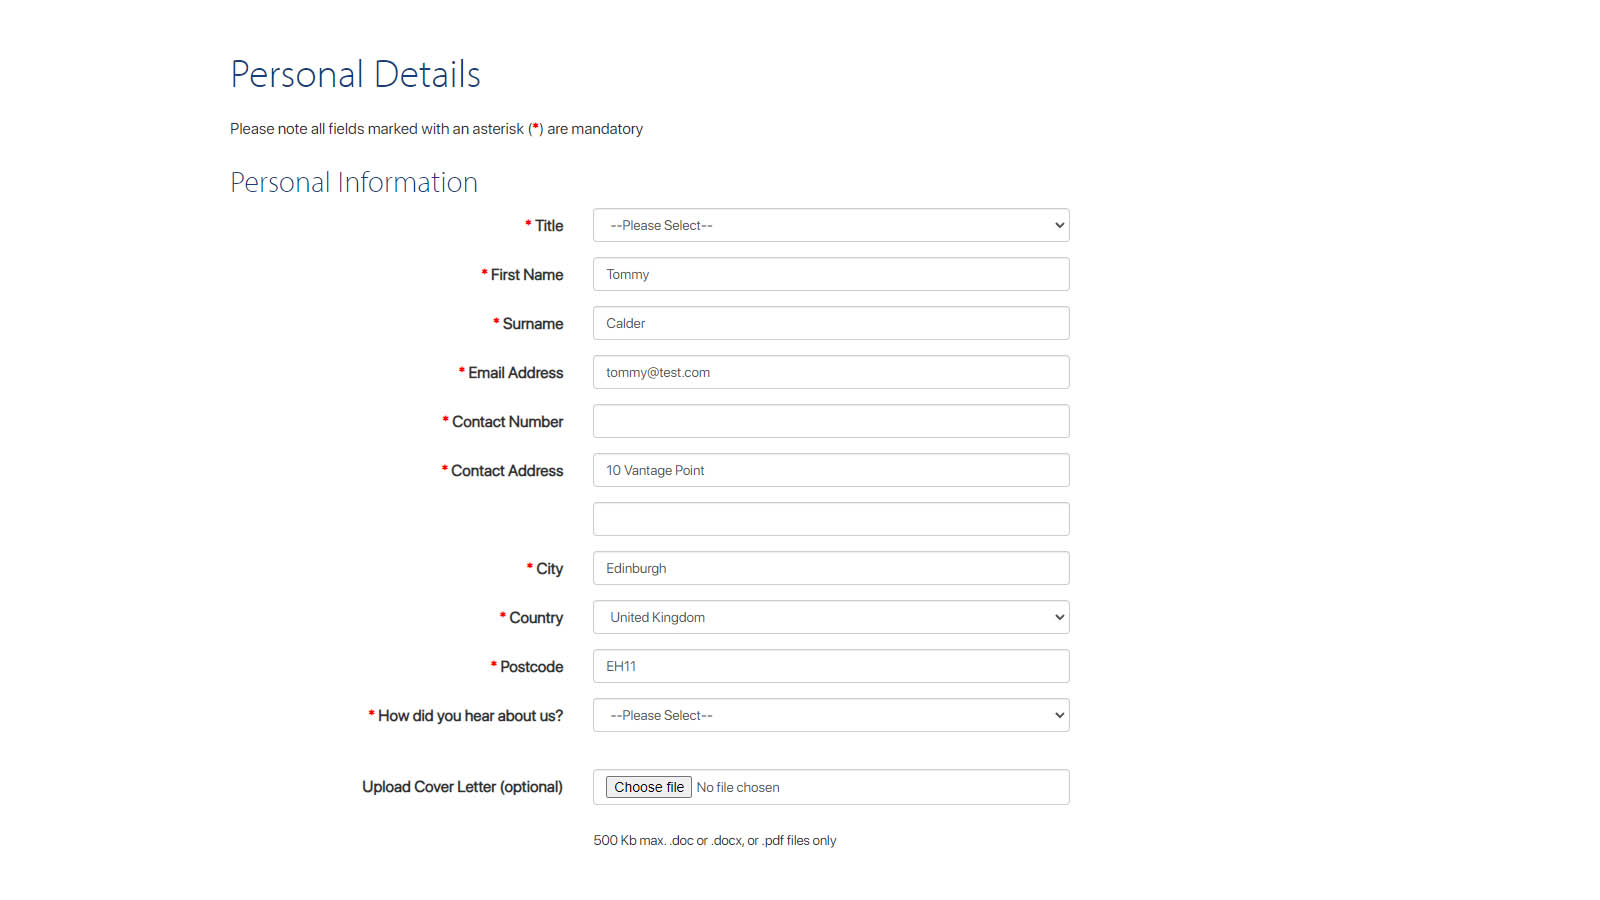The height and width of the screenshot is (900, 1600).
Task: Click the Surname field containing Calder
Action: [x=830, y=323]
